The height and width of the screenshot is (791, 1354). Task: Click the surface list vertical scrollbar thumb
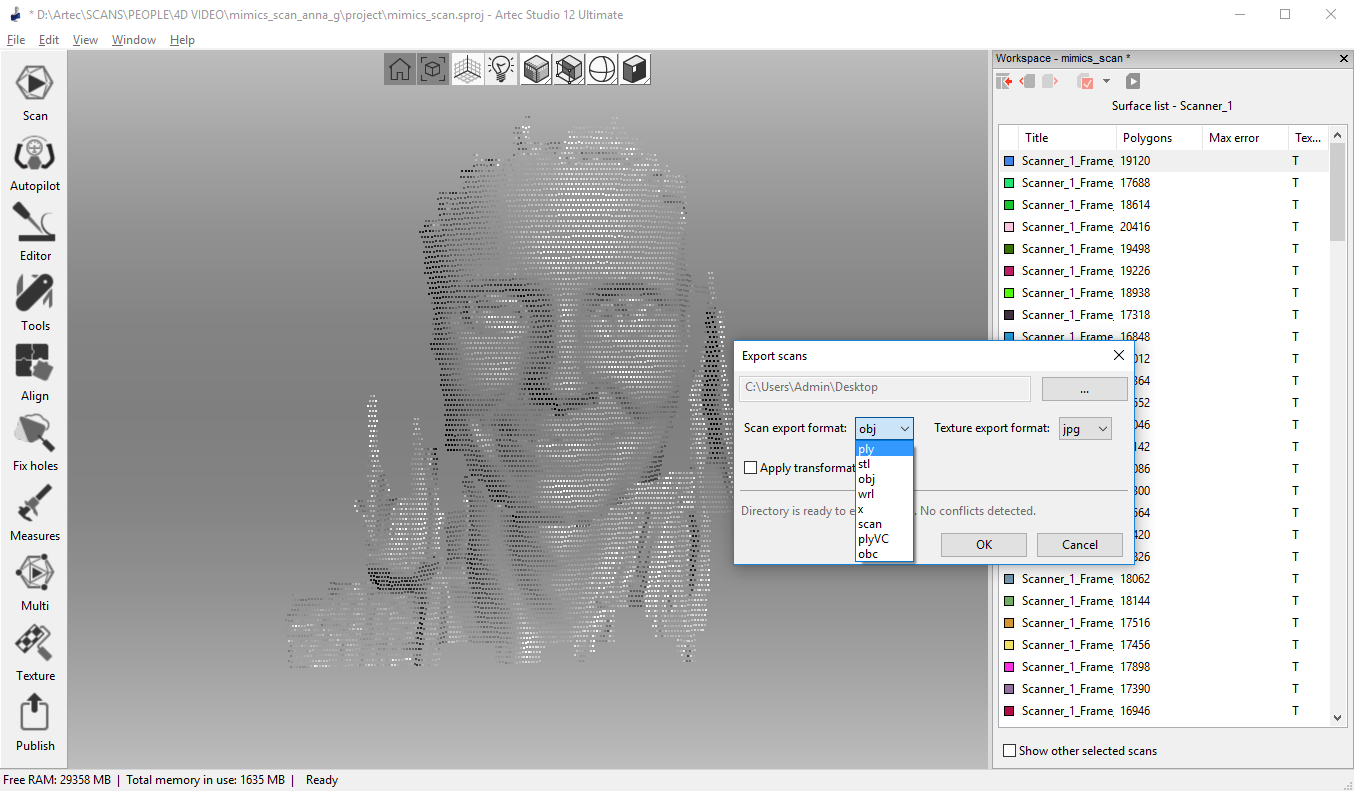point(1338,191)
